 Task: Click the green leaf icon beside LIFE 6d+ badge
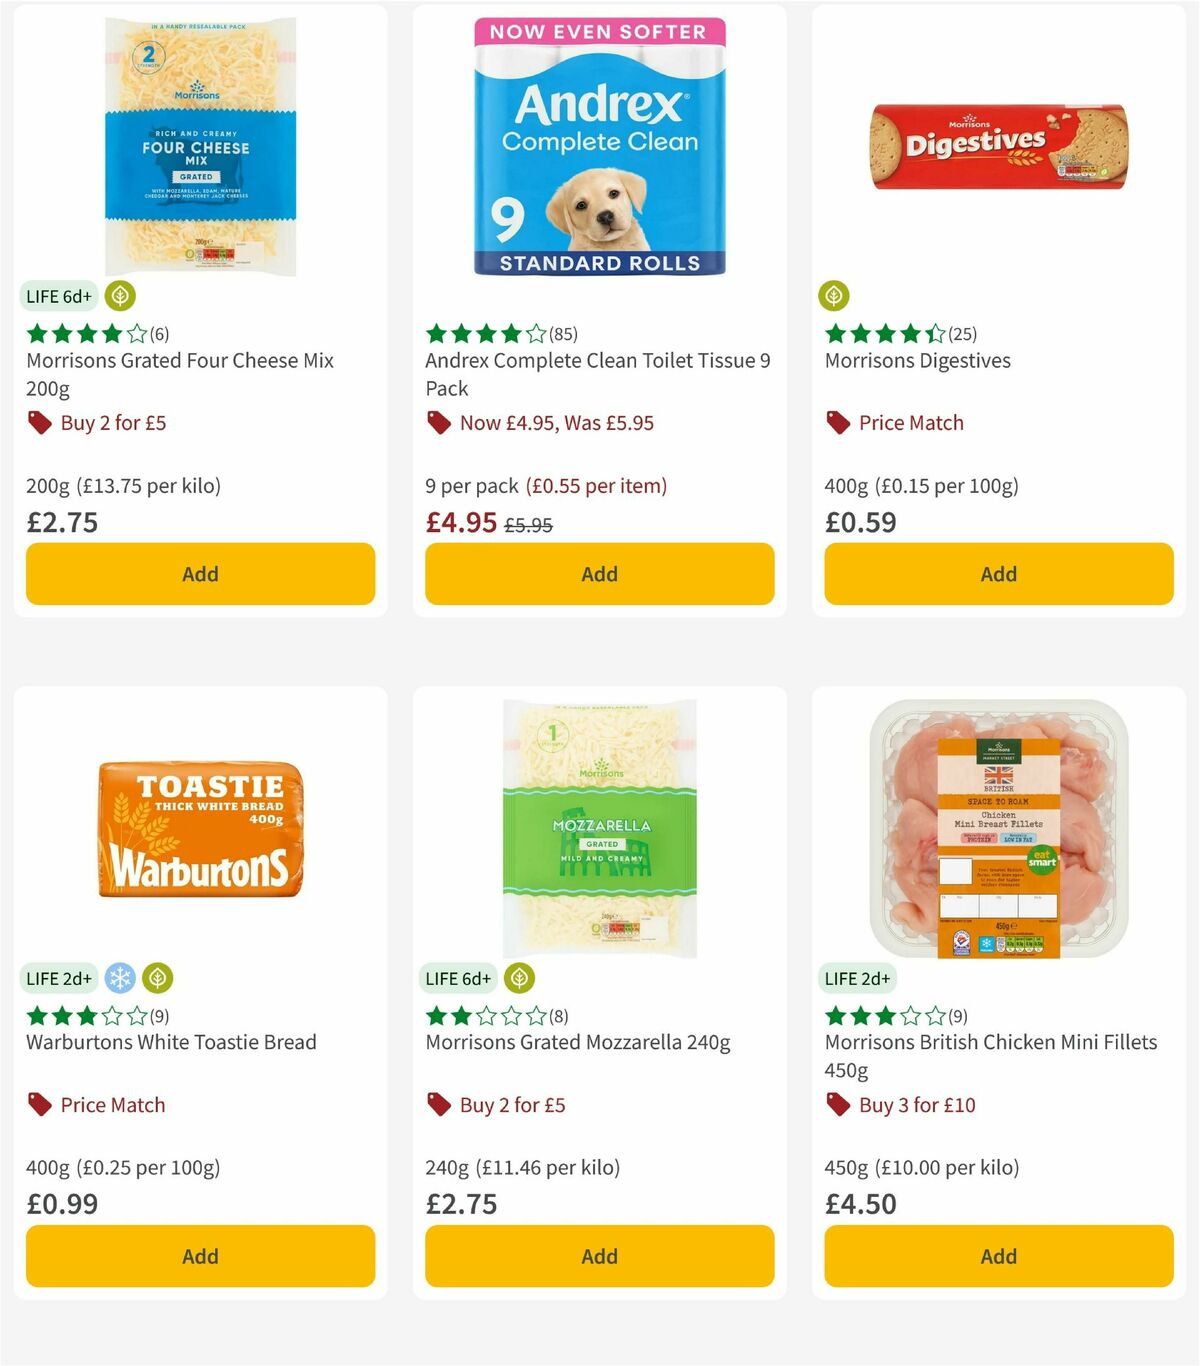pos(119,296)
